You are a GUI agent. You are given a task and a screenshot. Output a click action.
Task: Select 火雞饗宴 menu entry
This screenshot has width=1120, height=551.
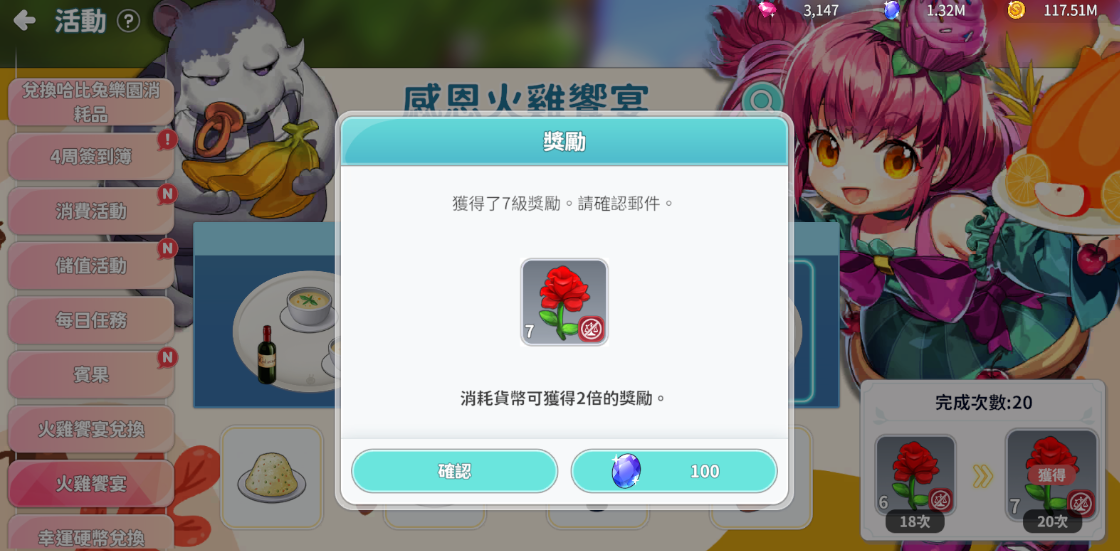[x=91, y=484]
